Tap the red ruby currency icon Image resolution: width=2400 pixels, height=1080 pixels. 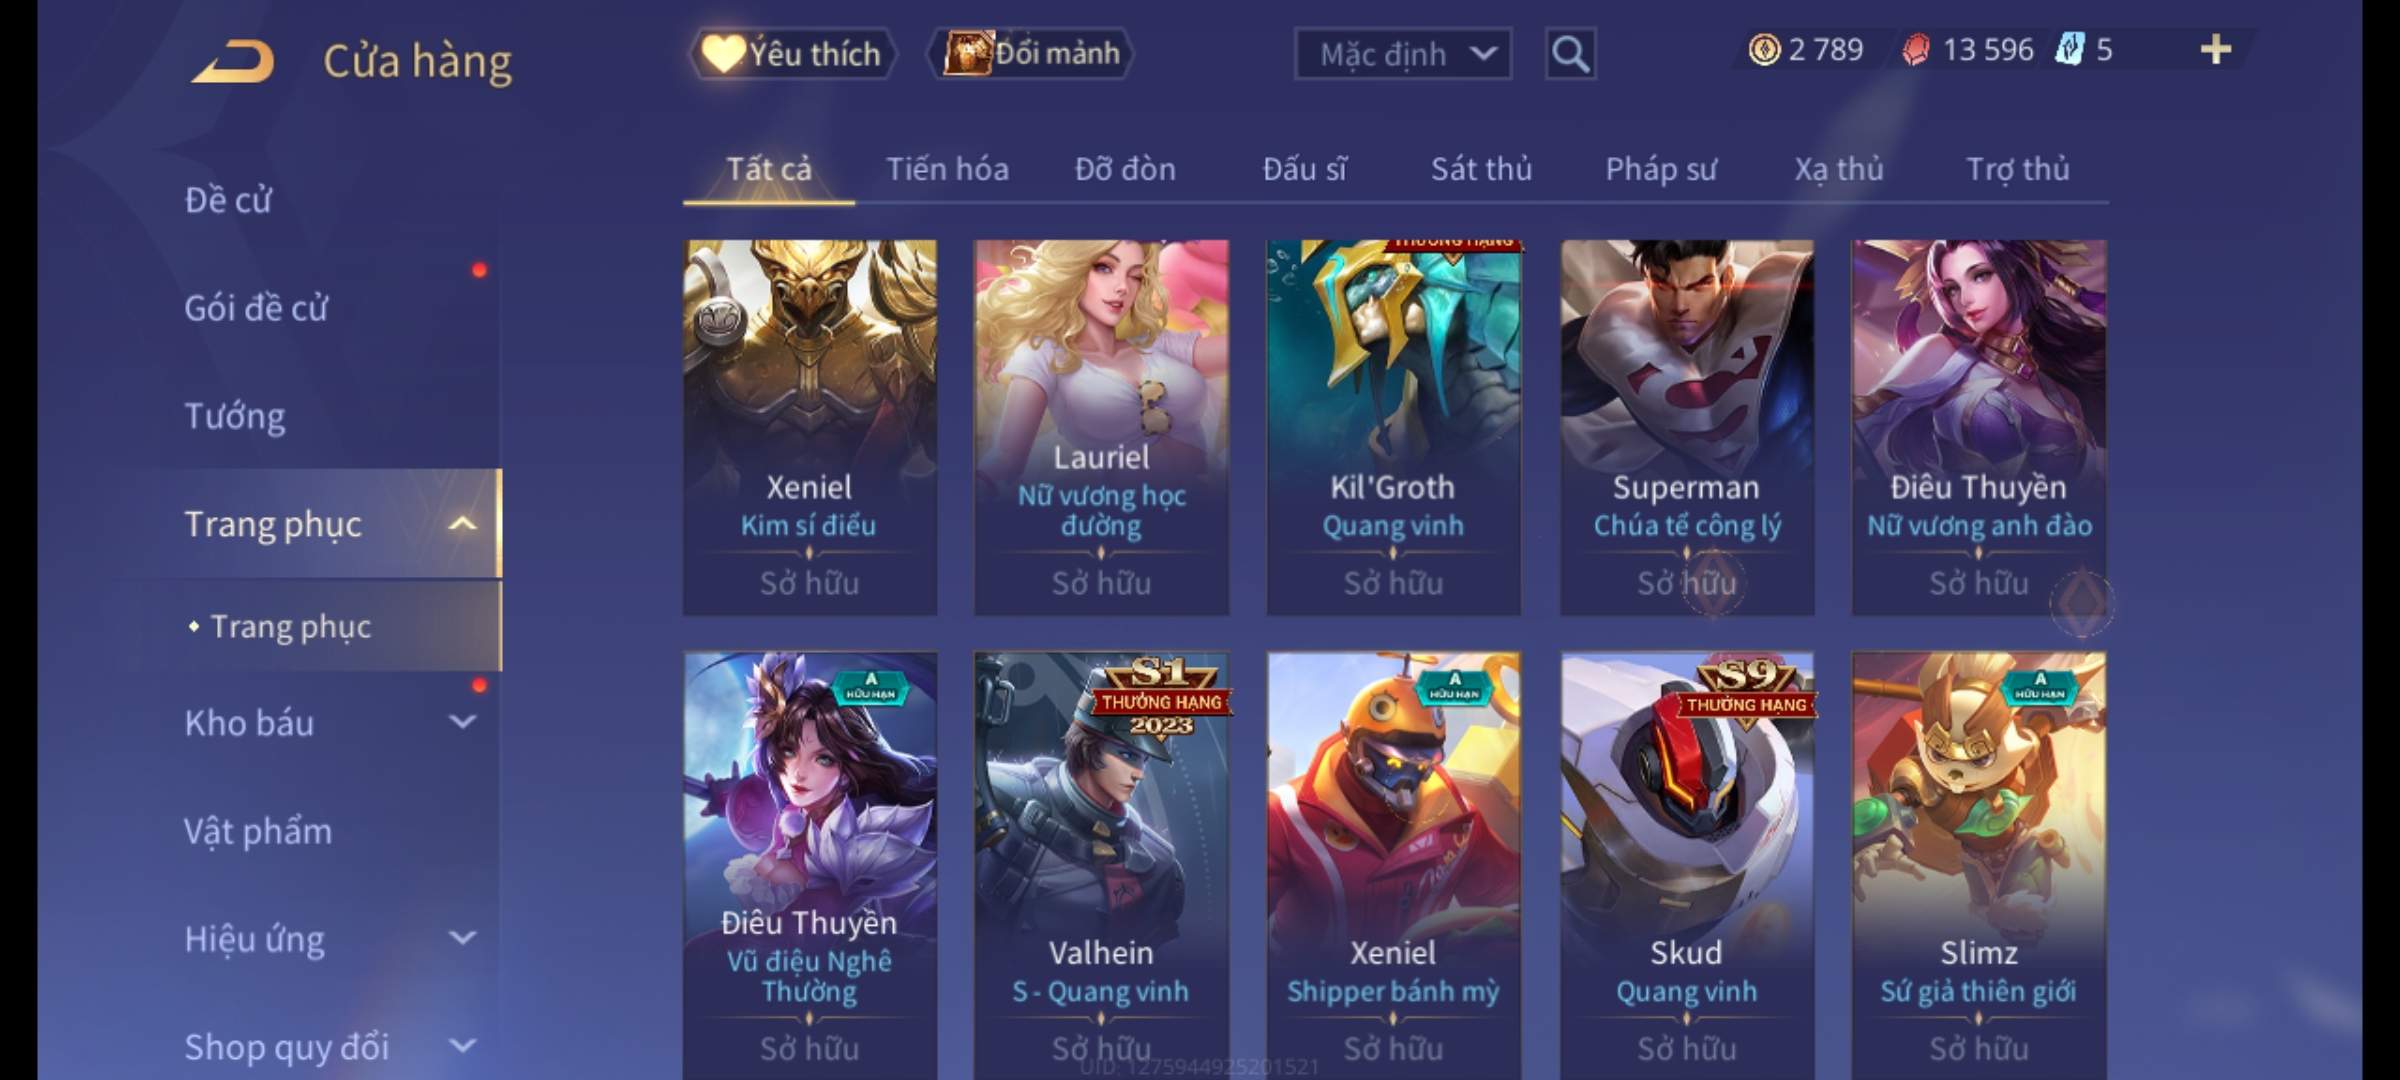pos(1916,50)
